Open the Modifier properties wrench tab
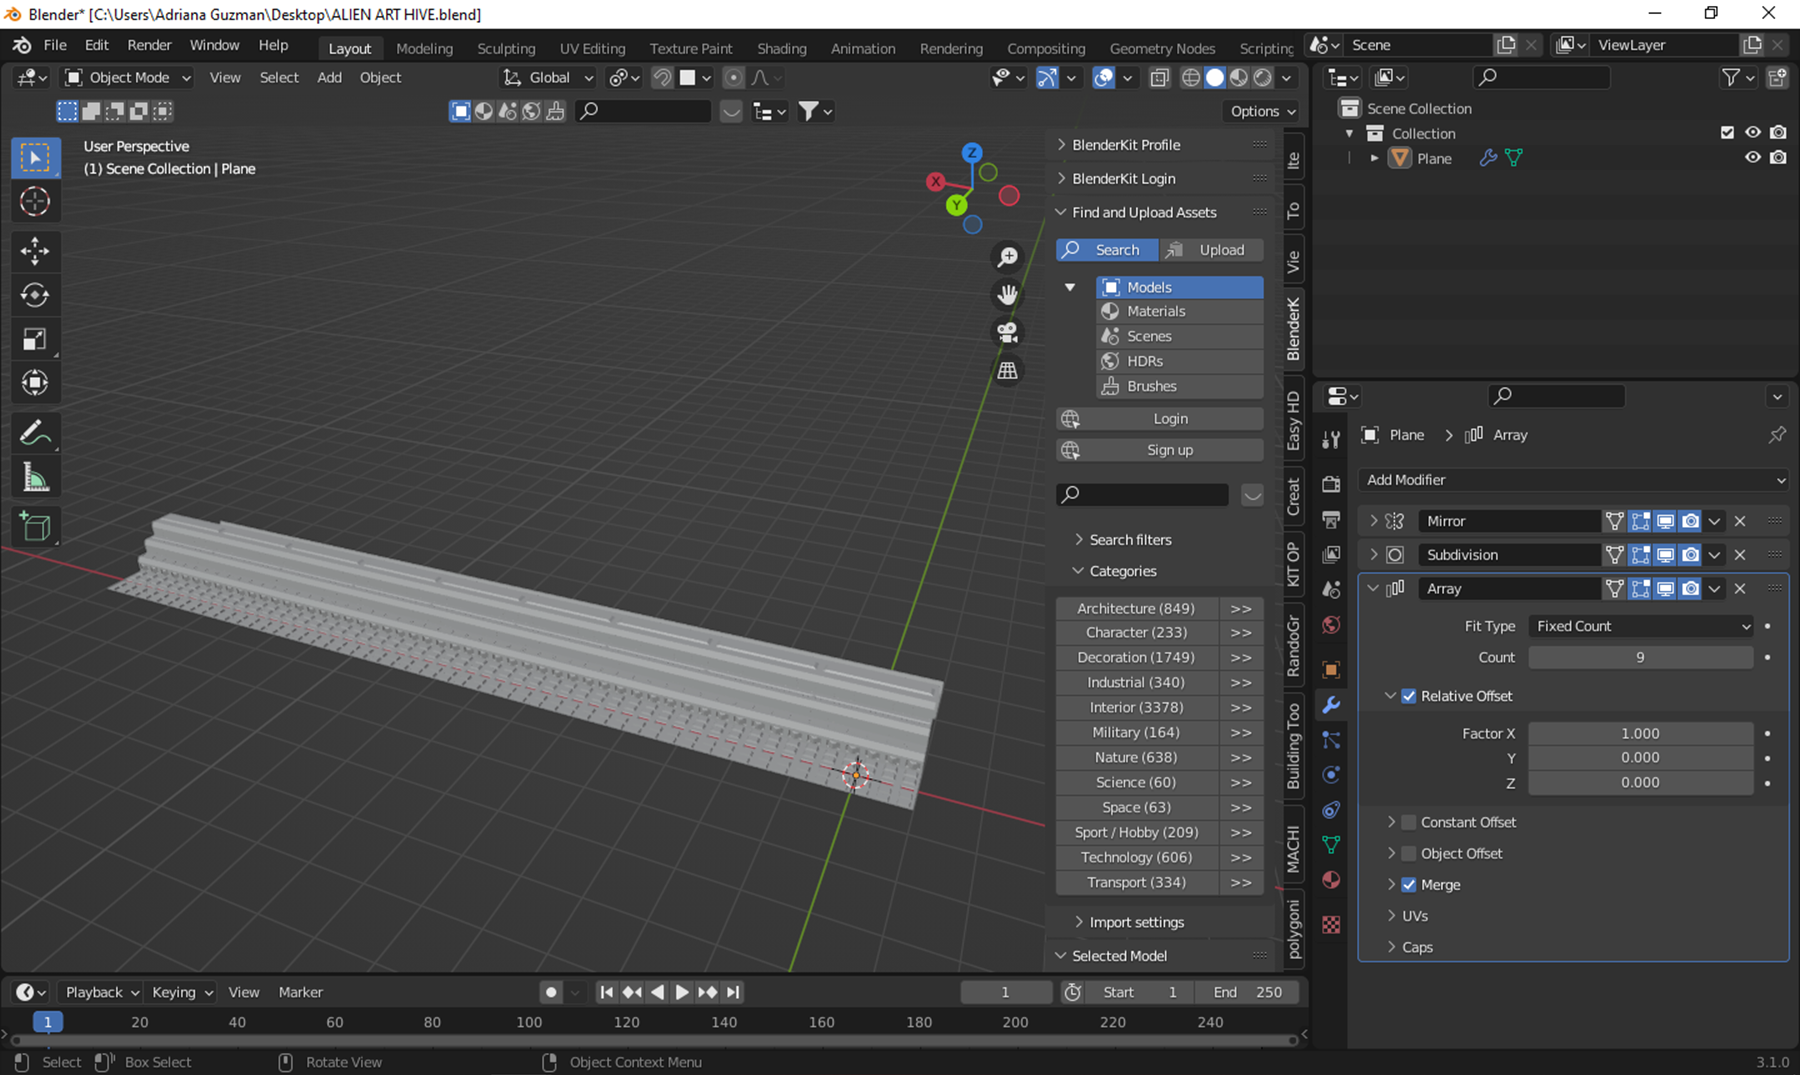Screen dimensions: 1800x1075 coord(1331,705)
